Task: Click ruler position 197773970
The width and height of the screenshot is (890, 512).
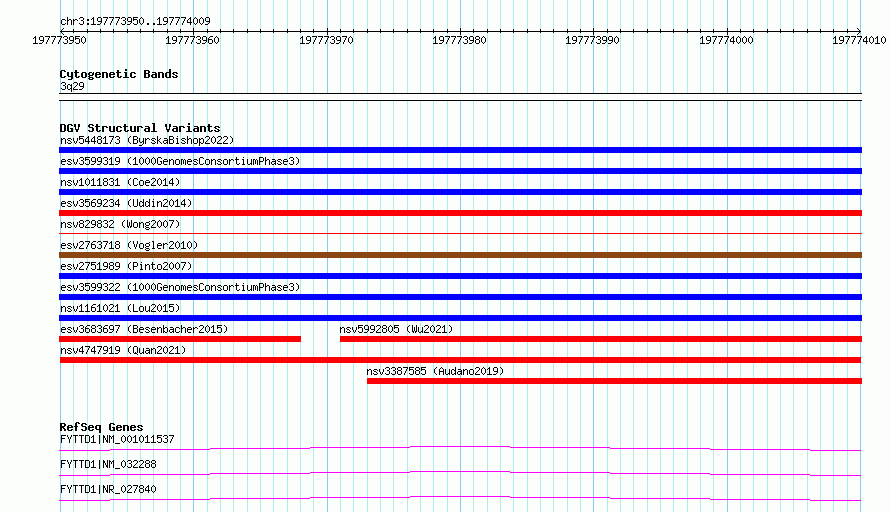Action: click(326, 40)
